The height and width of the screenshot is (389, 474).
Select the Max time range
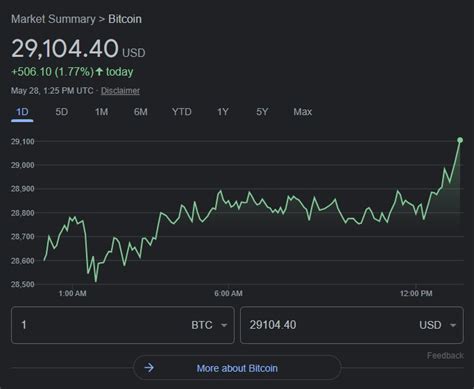[x=303, y=112]
